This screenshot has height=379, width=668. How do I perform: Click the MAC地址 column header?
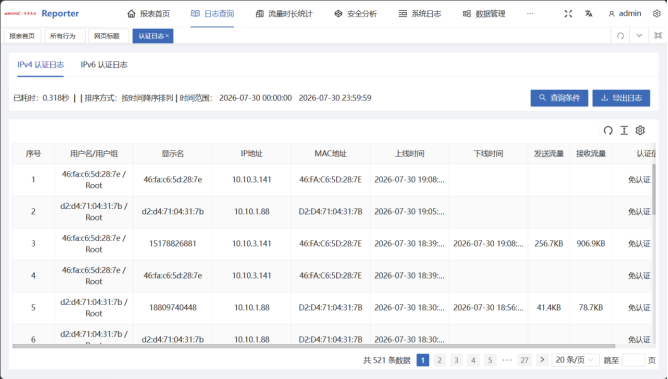331,154
